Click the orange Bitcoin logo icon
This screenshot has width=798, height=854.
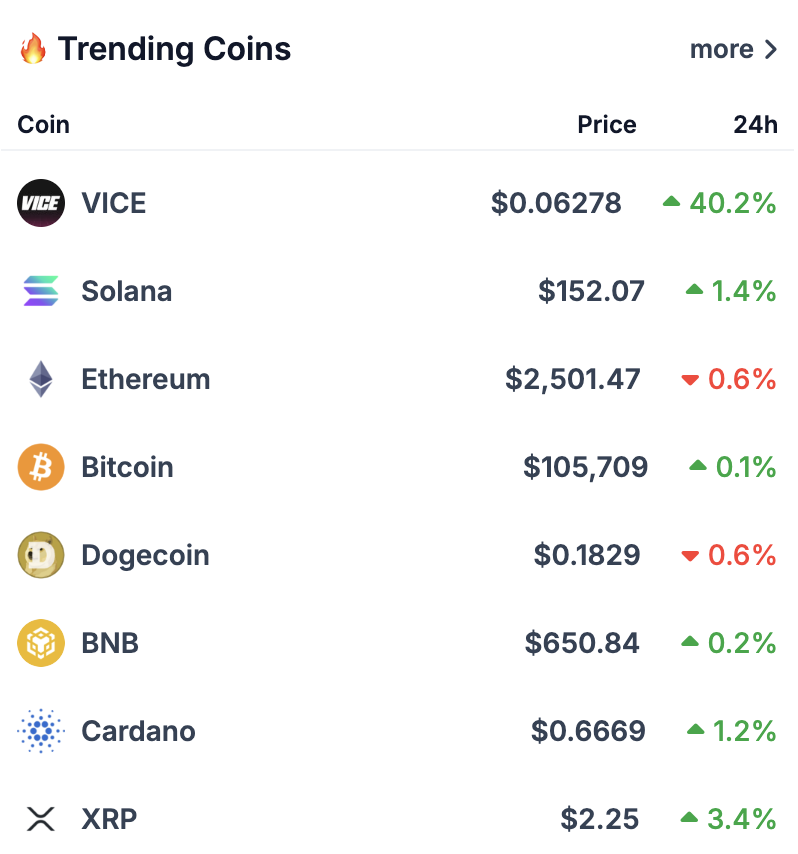coord(41,467)
